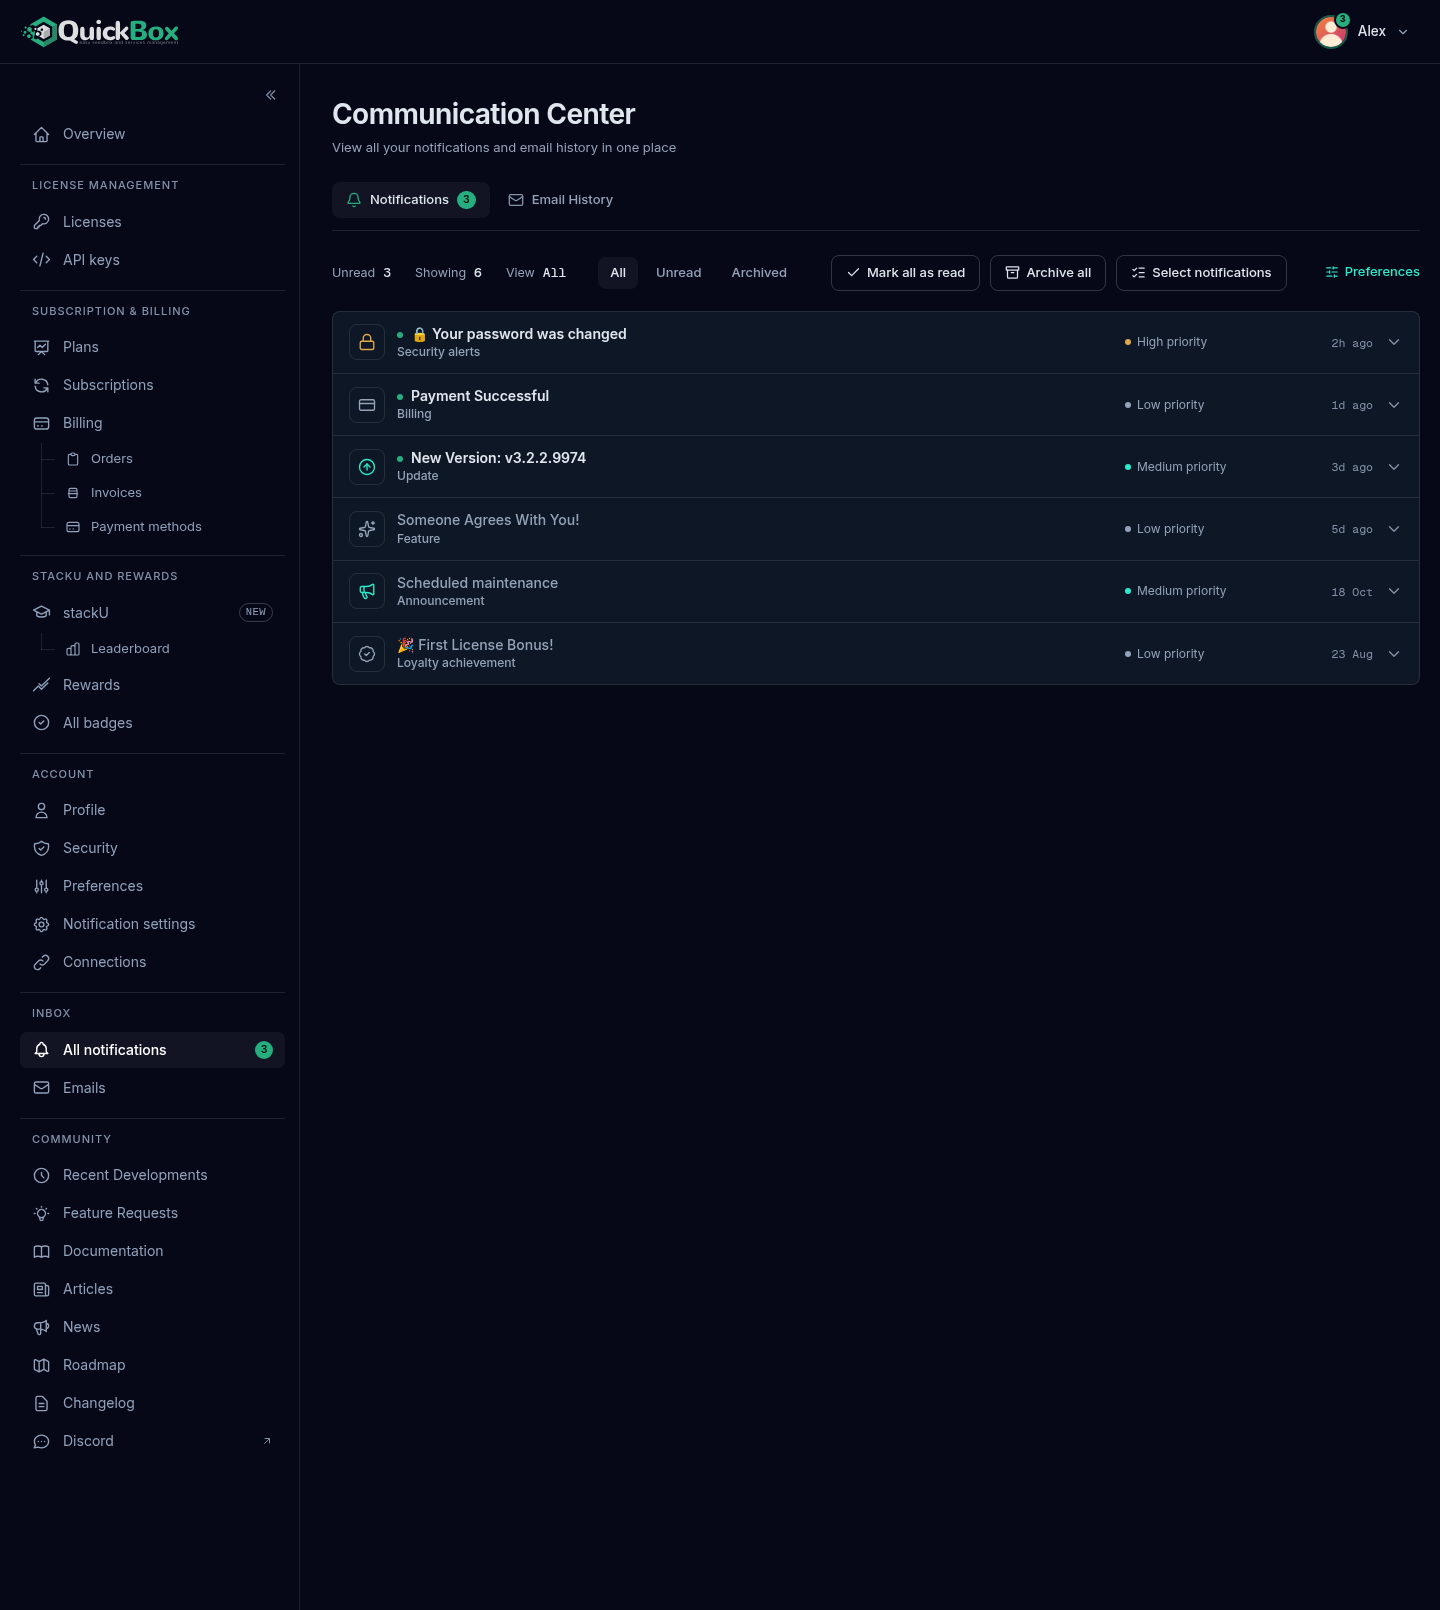The height and width of the screenshot is (1610, 1440).
Task: Click the megaphone icon of Scheduled maintenance
Action: 367,591
